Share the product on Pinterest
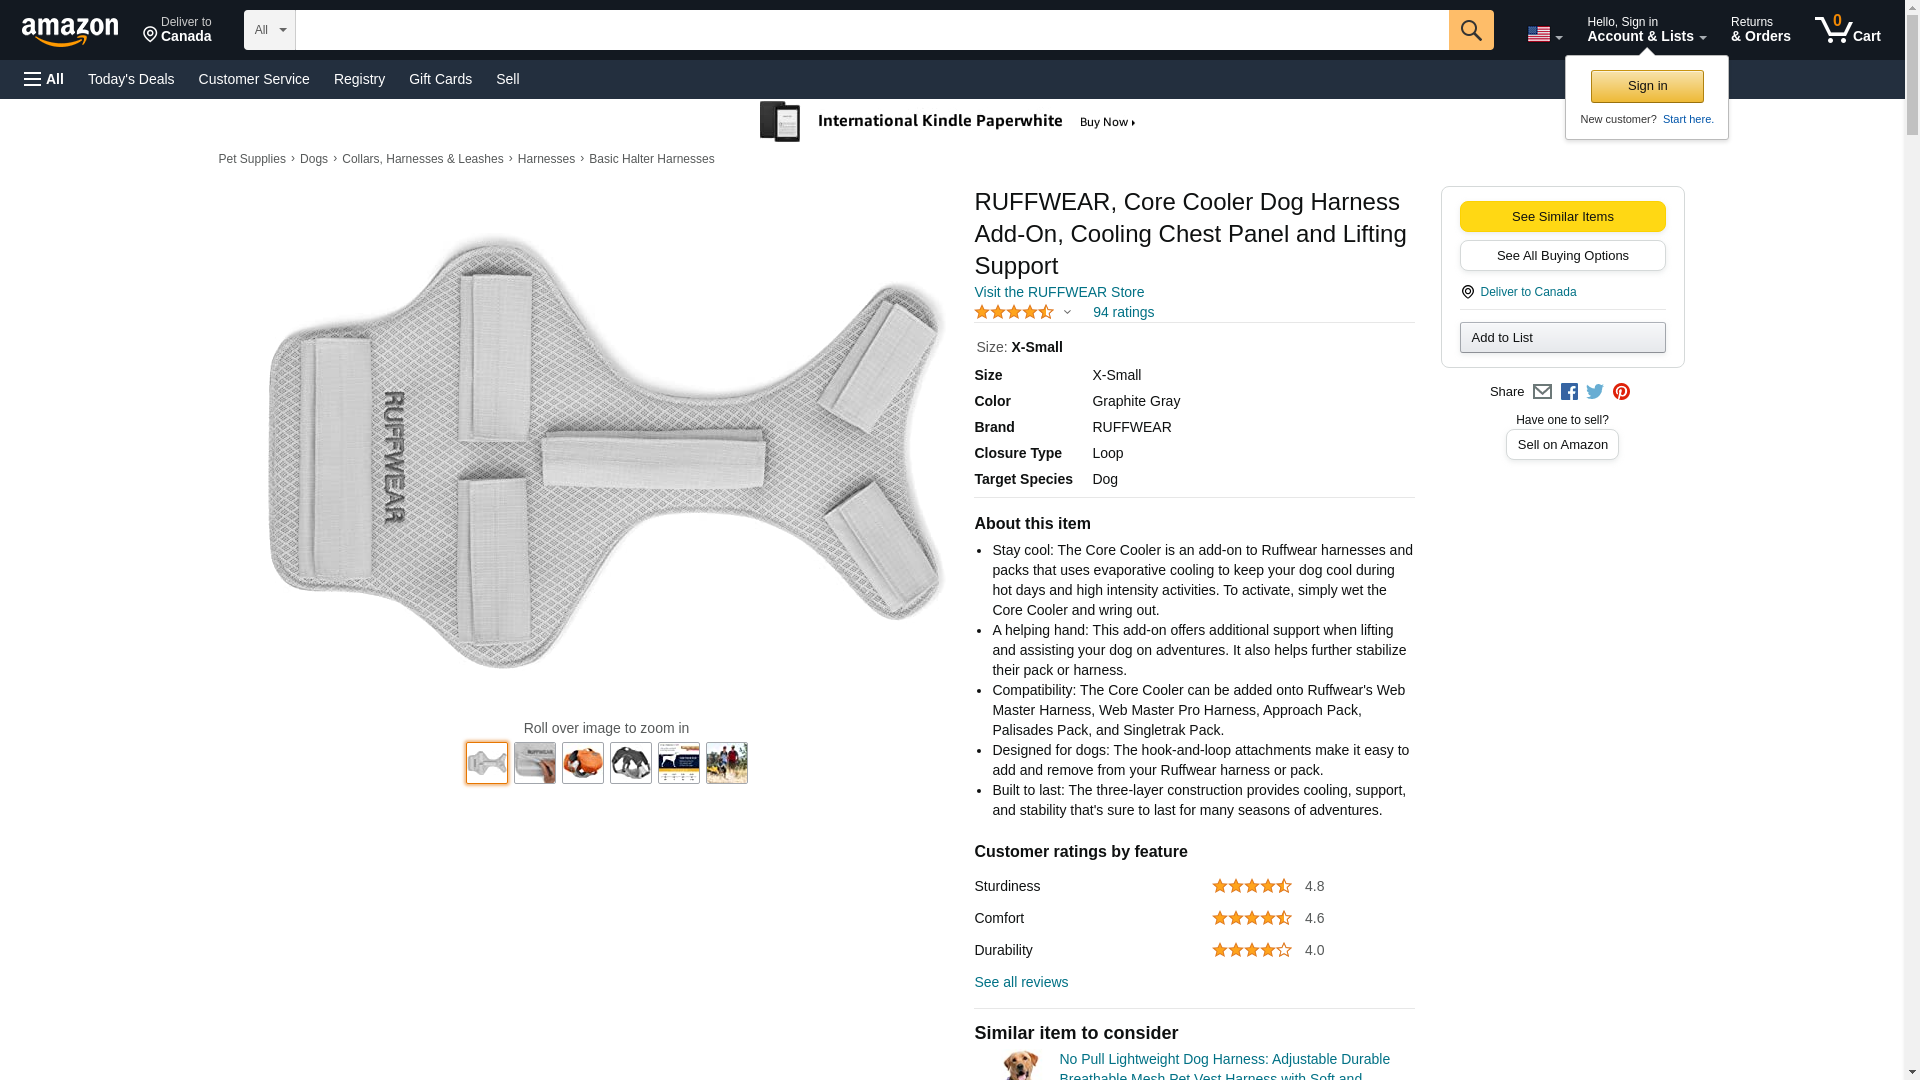Screen dimensions: 1920x1080 [1621, 392]
